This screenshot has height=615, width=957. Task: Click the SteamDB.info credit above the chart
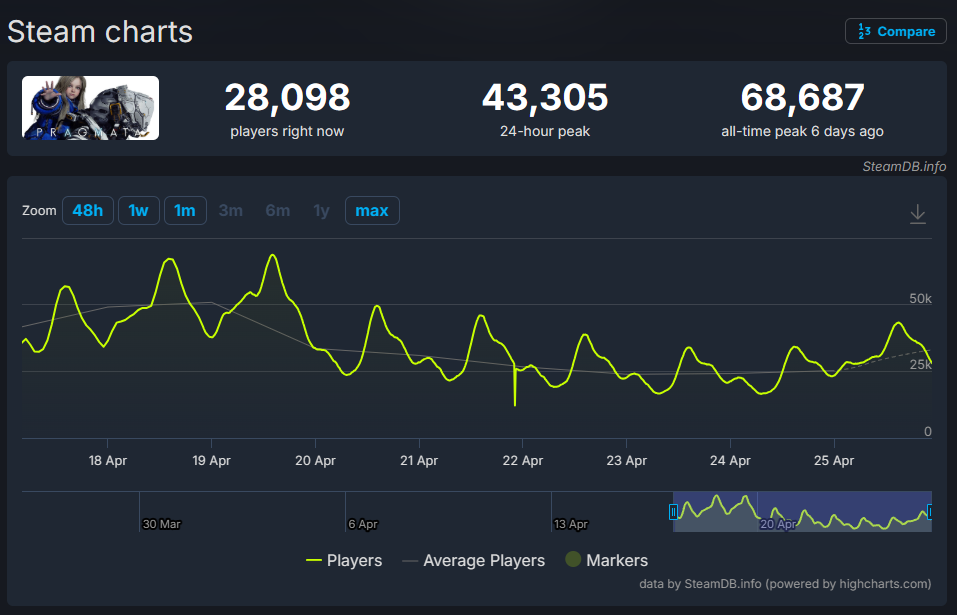click(x=904, y=167)
